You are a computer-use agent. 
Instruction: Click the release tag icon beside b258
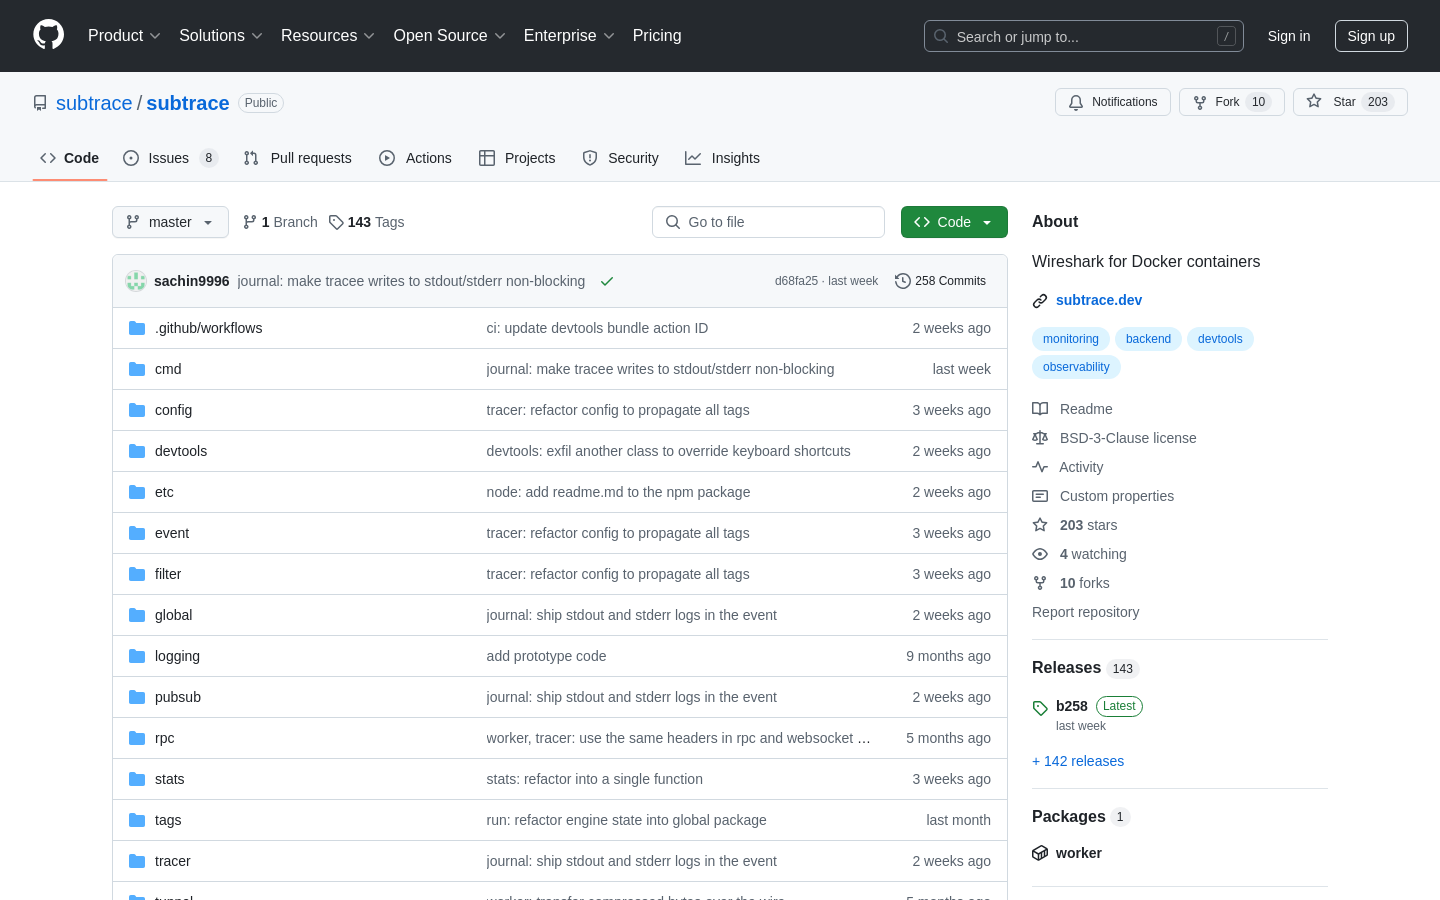coord(1040,708)
